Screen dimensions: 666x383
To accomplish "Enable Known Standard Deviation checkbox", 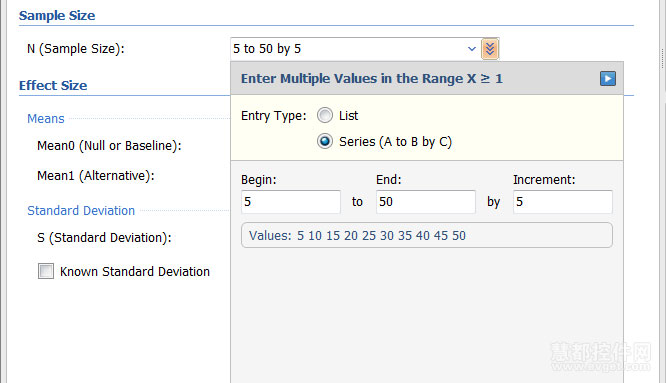I will click(x=46, y=271).
